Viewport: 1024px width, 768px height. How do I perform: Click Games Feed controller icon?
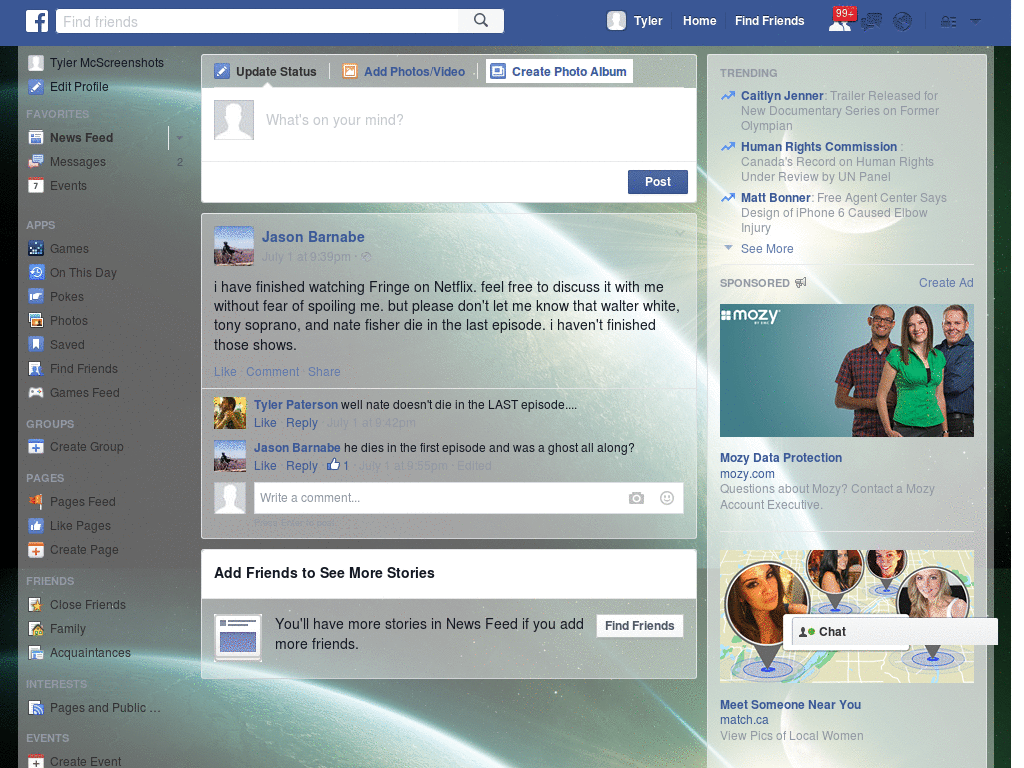point(36,392)
